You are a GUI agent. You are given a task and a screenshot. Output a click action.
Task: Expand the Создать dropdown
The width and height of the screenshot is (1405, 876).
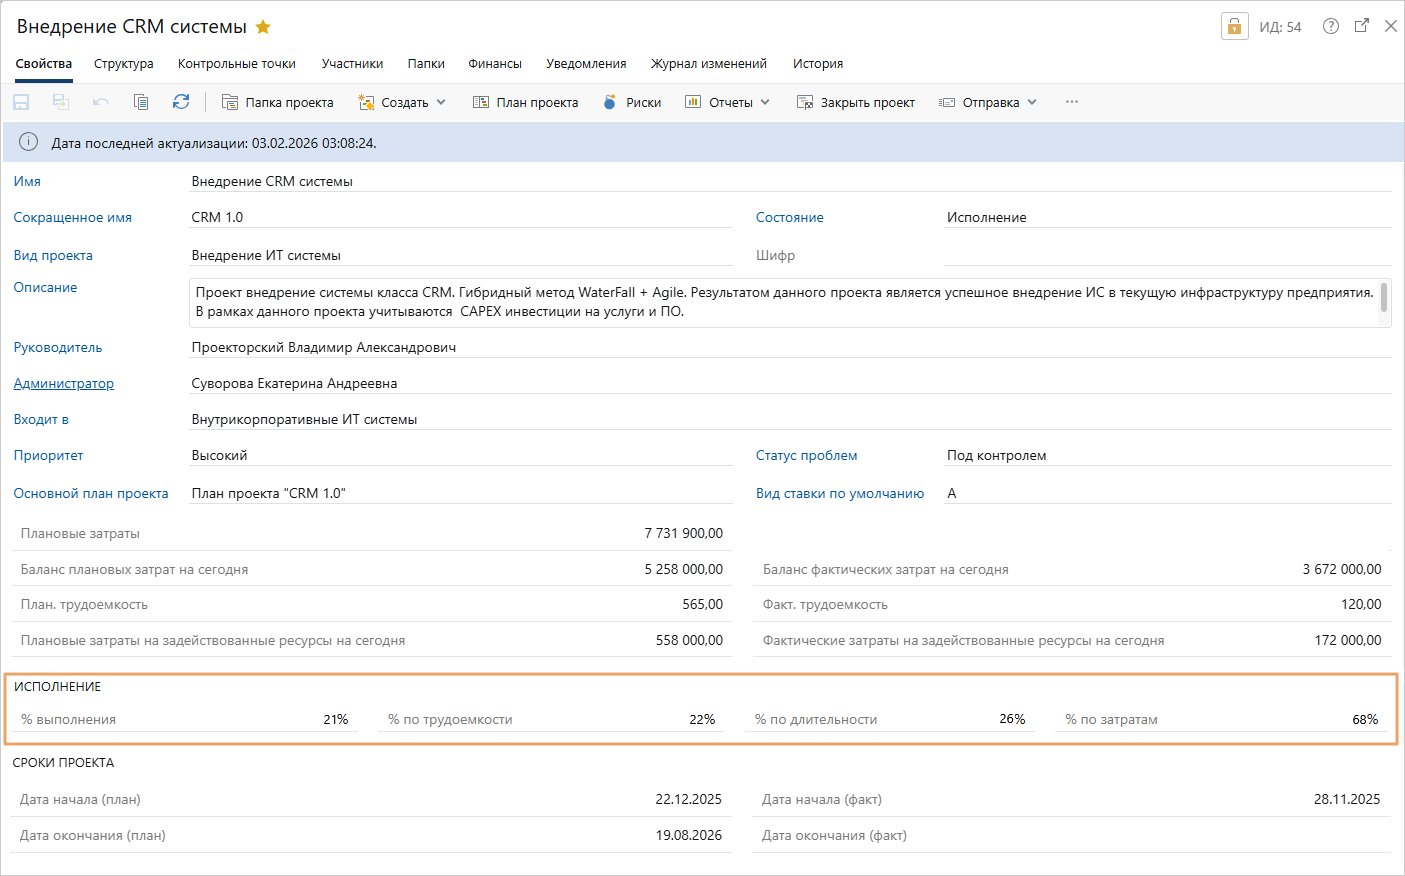coord(402,102)
